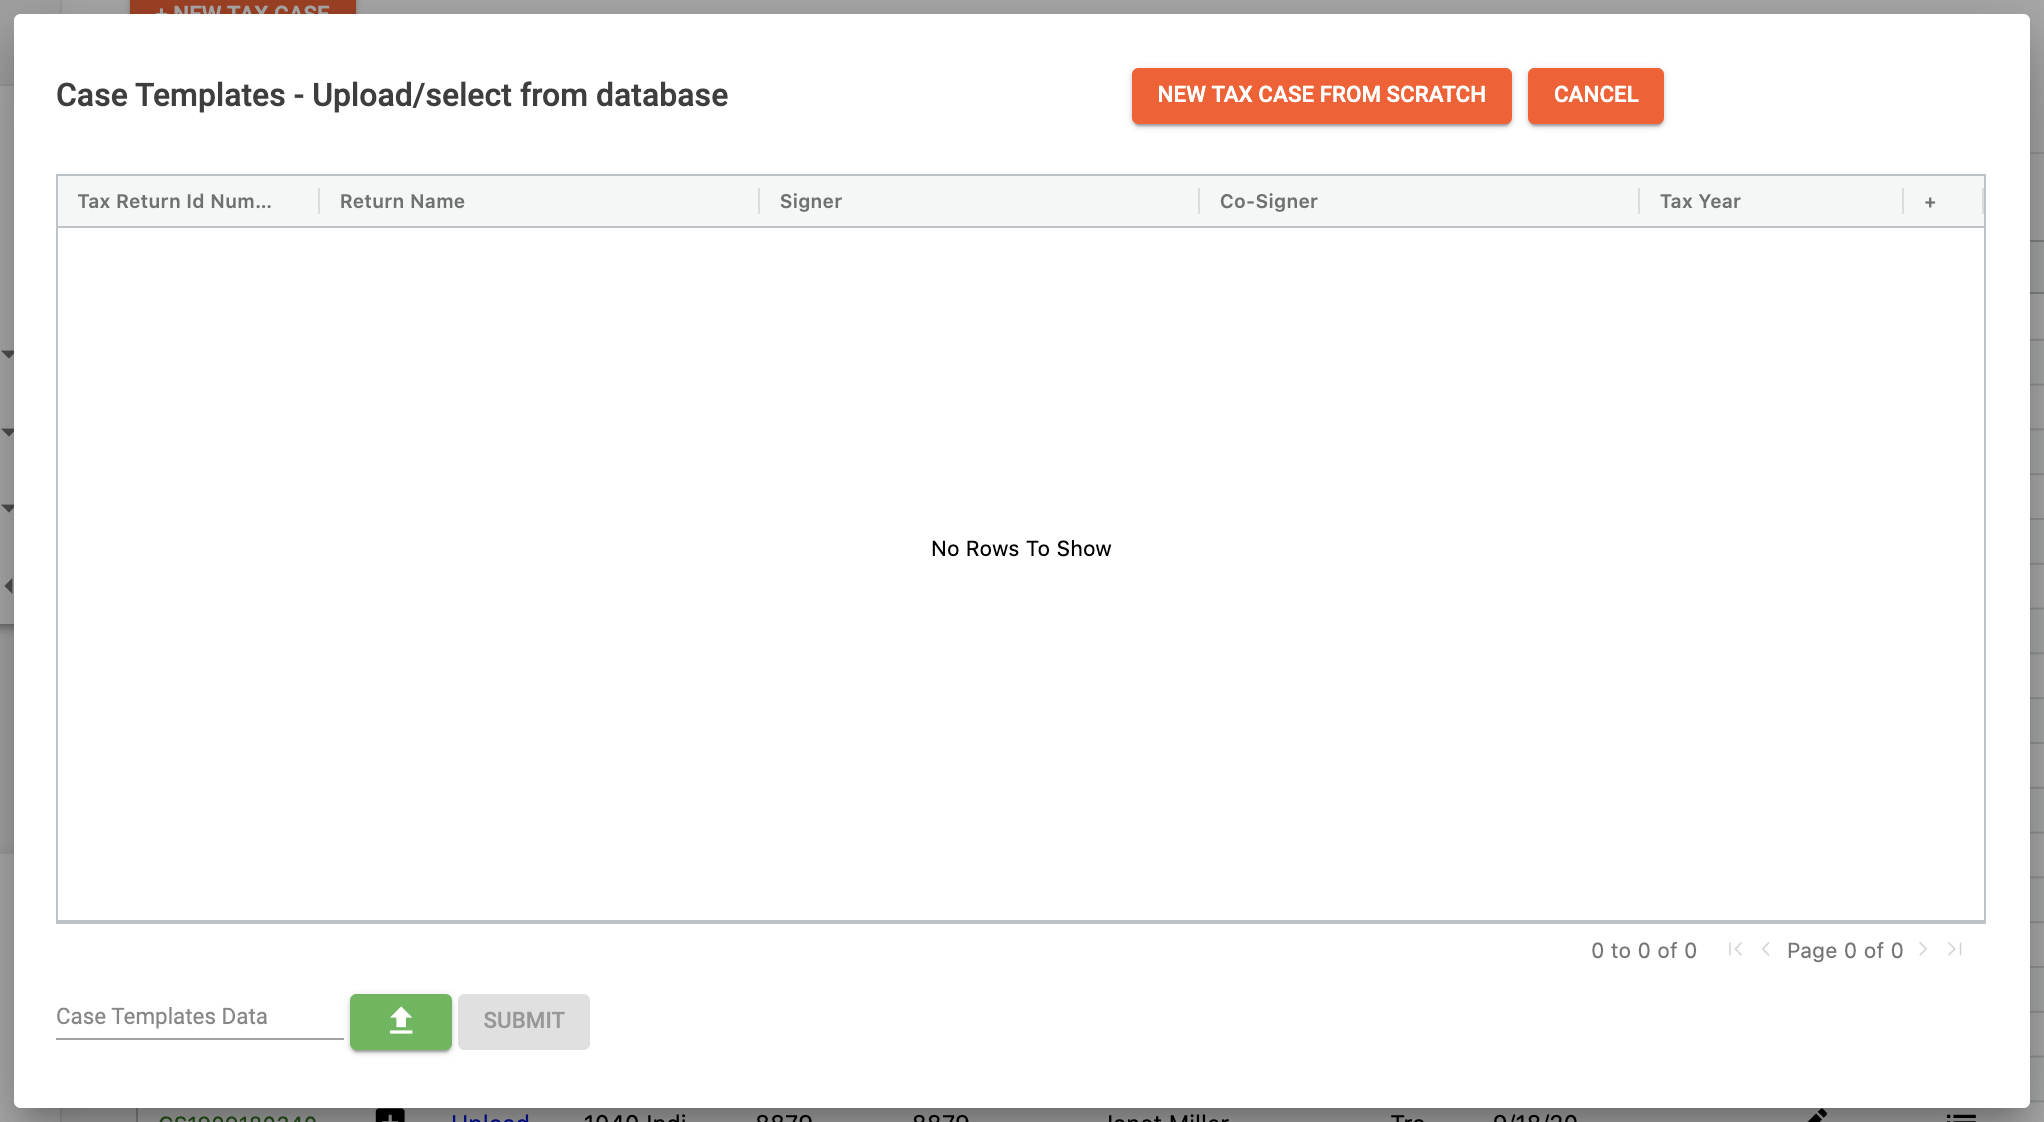Screen dimensions: 2044x1122
Task: Click the plus column header icon
Action: tap(1930, 202)
